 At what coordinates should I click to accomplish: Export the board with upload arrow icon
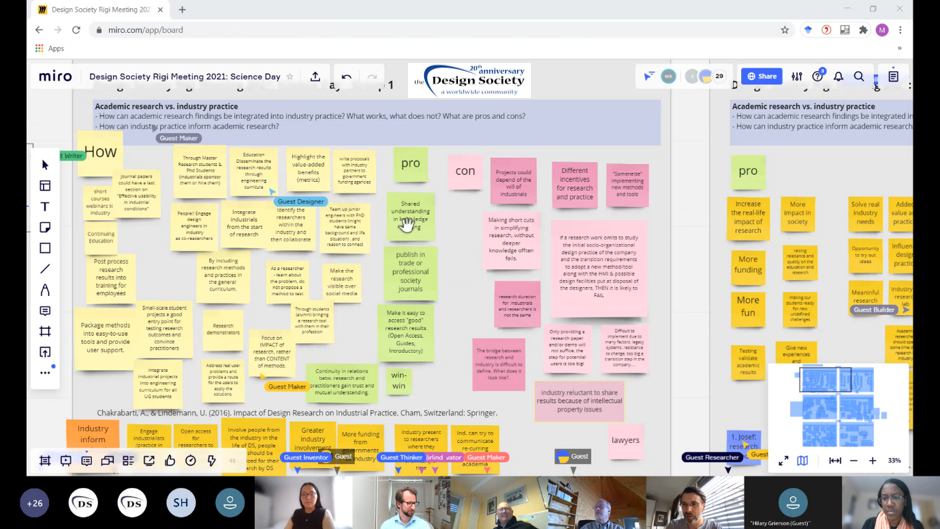(315, 77)
